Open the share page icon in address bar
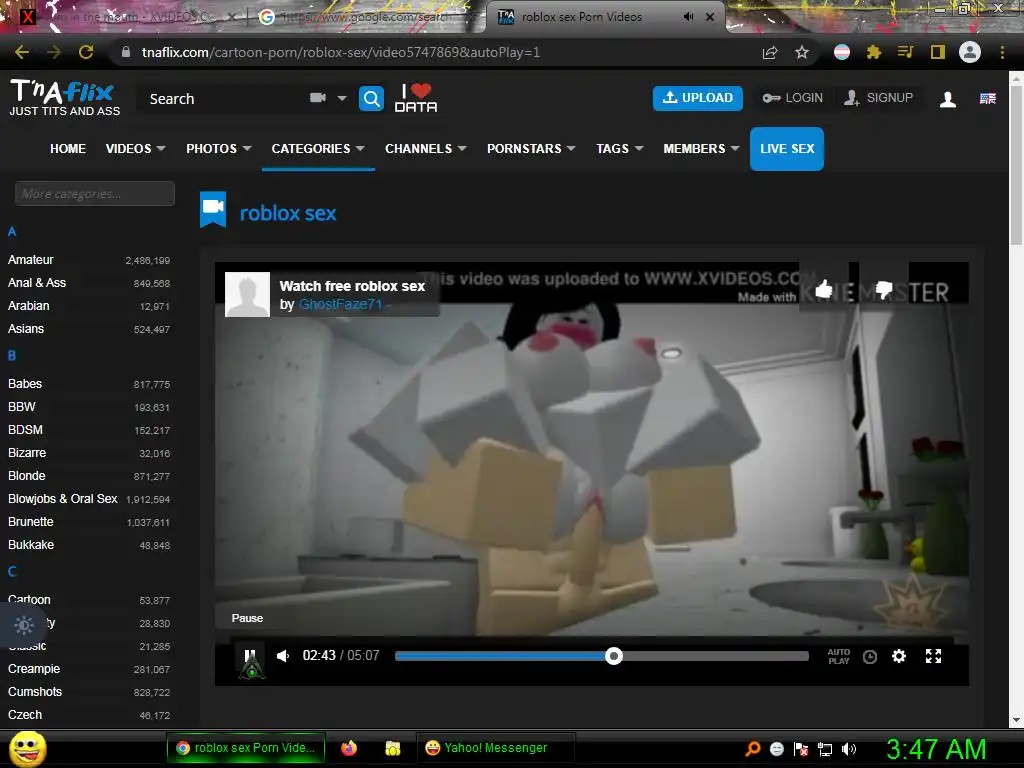 click(x=770, y=52)
